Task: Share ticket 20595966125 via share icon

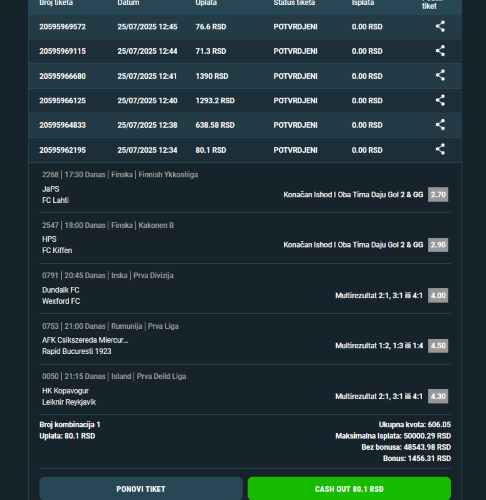Action: click(x=440, y=100)
